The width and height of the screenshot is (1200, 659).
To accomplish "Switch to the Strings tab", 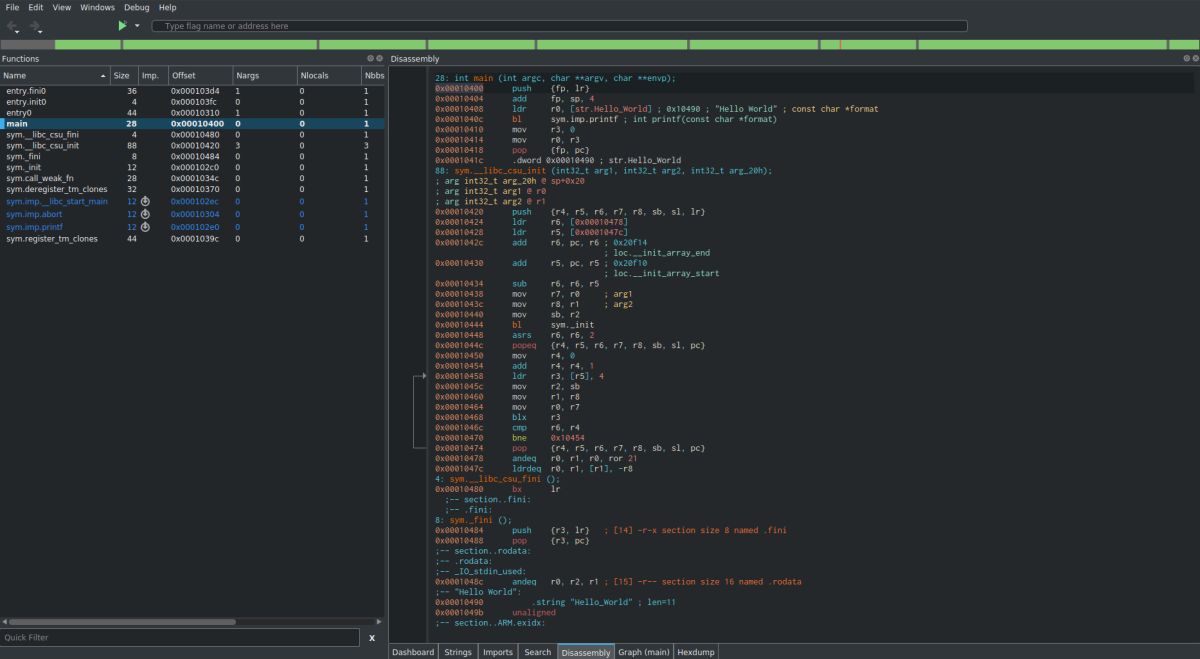I will [458, 652].
